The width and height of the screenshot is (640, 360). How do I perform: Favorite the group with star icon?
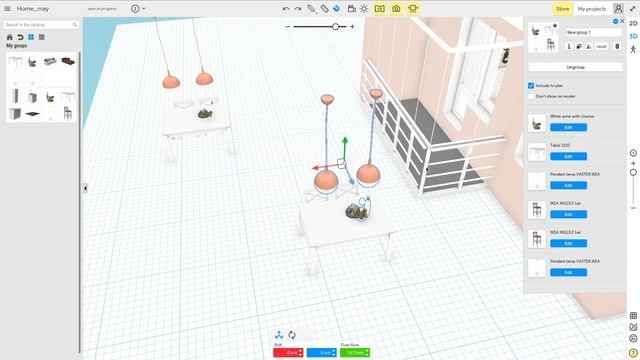[555, 26]
